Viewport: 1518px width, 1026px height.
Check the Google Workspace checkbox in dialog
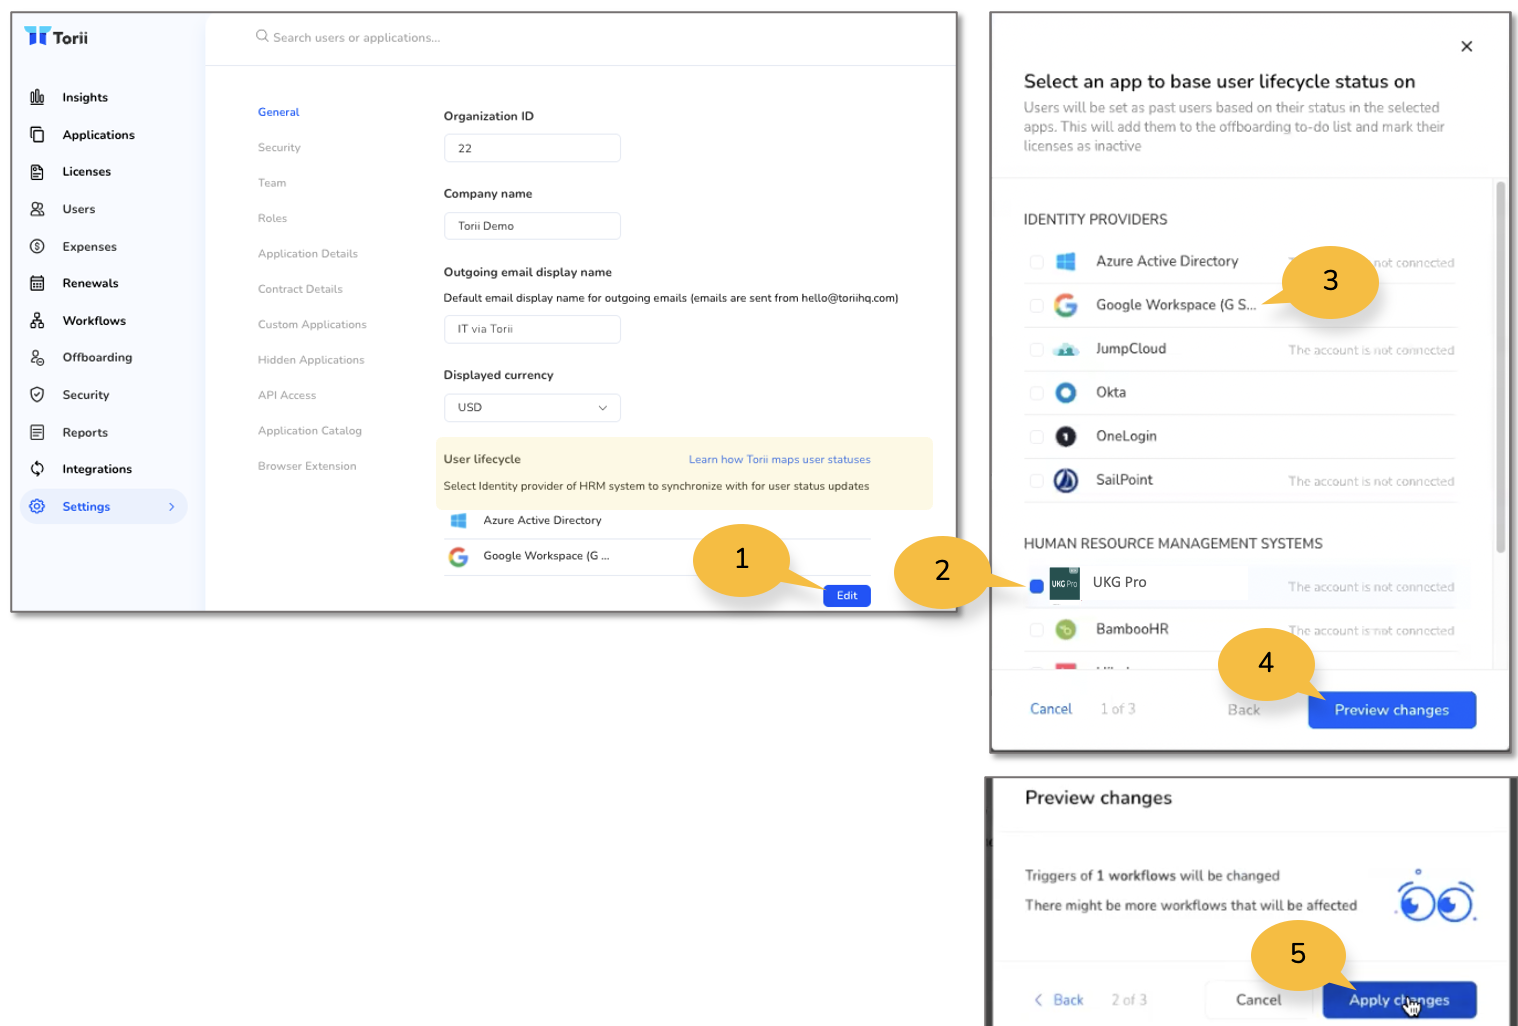[x=1037, y=305]
